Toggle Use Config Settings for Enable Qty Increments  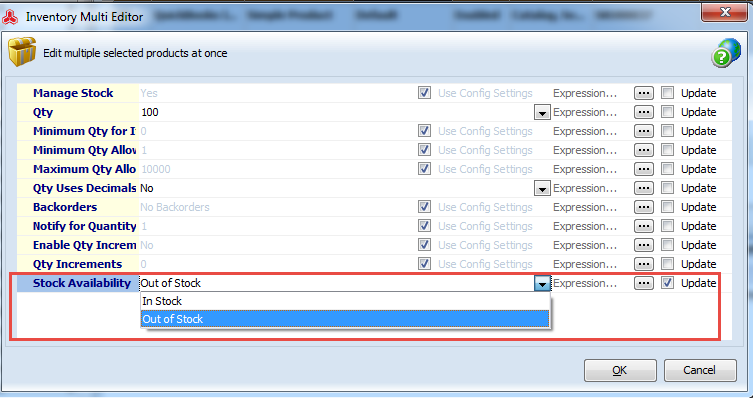click(x=424, y=245)
